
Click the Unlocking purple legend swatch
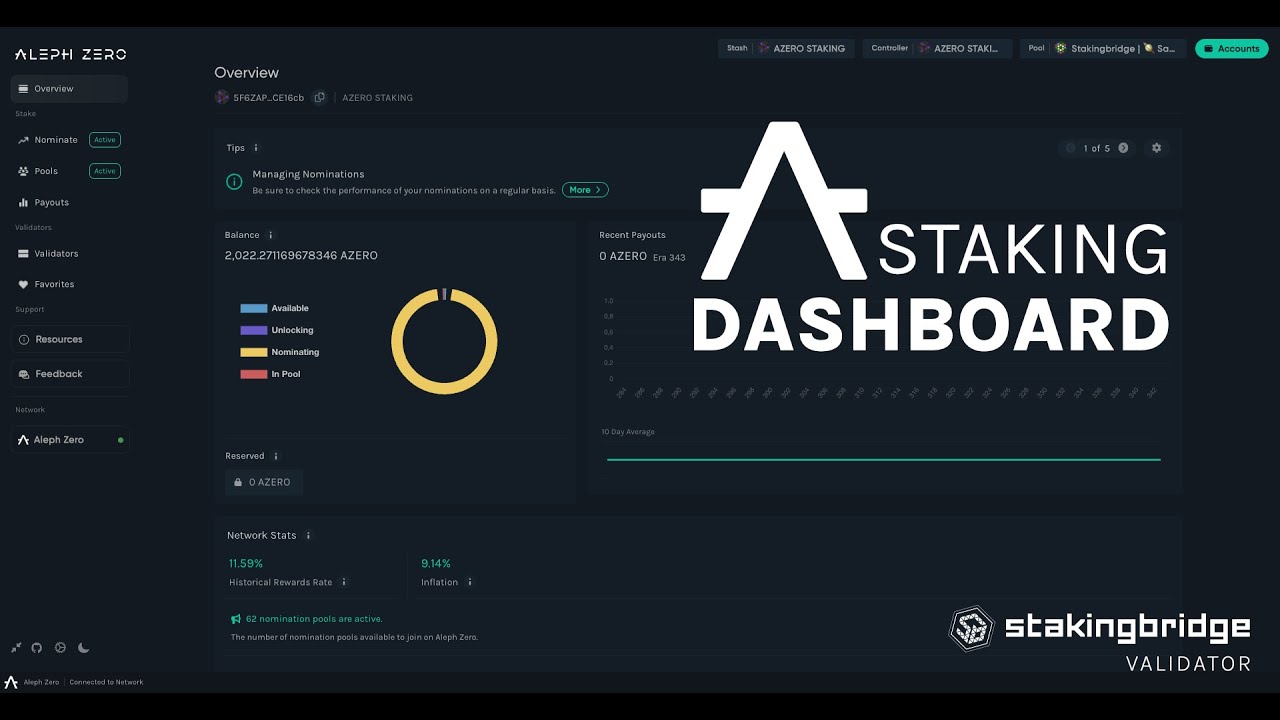254,330
